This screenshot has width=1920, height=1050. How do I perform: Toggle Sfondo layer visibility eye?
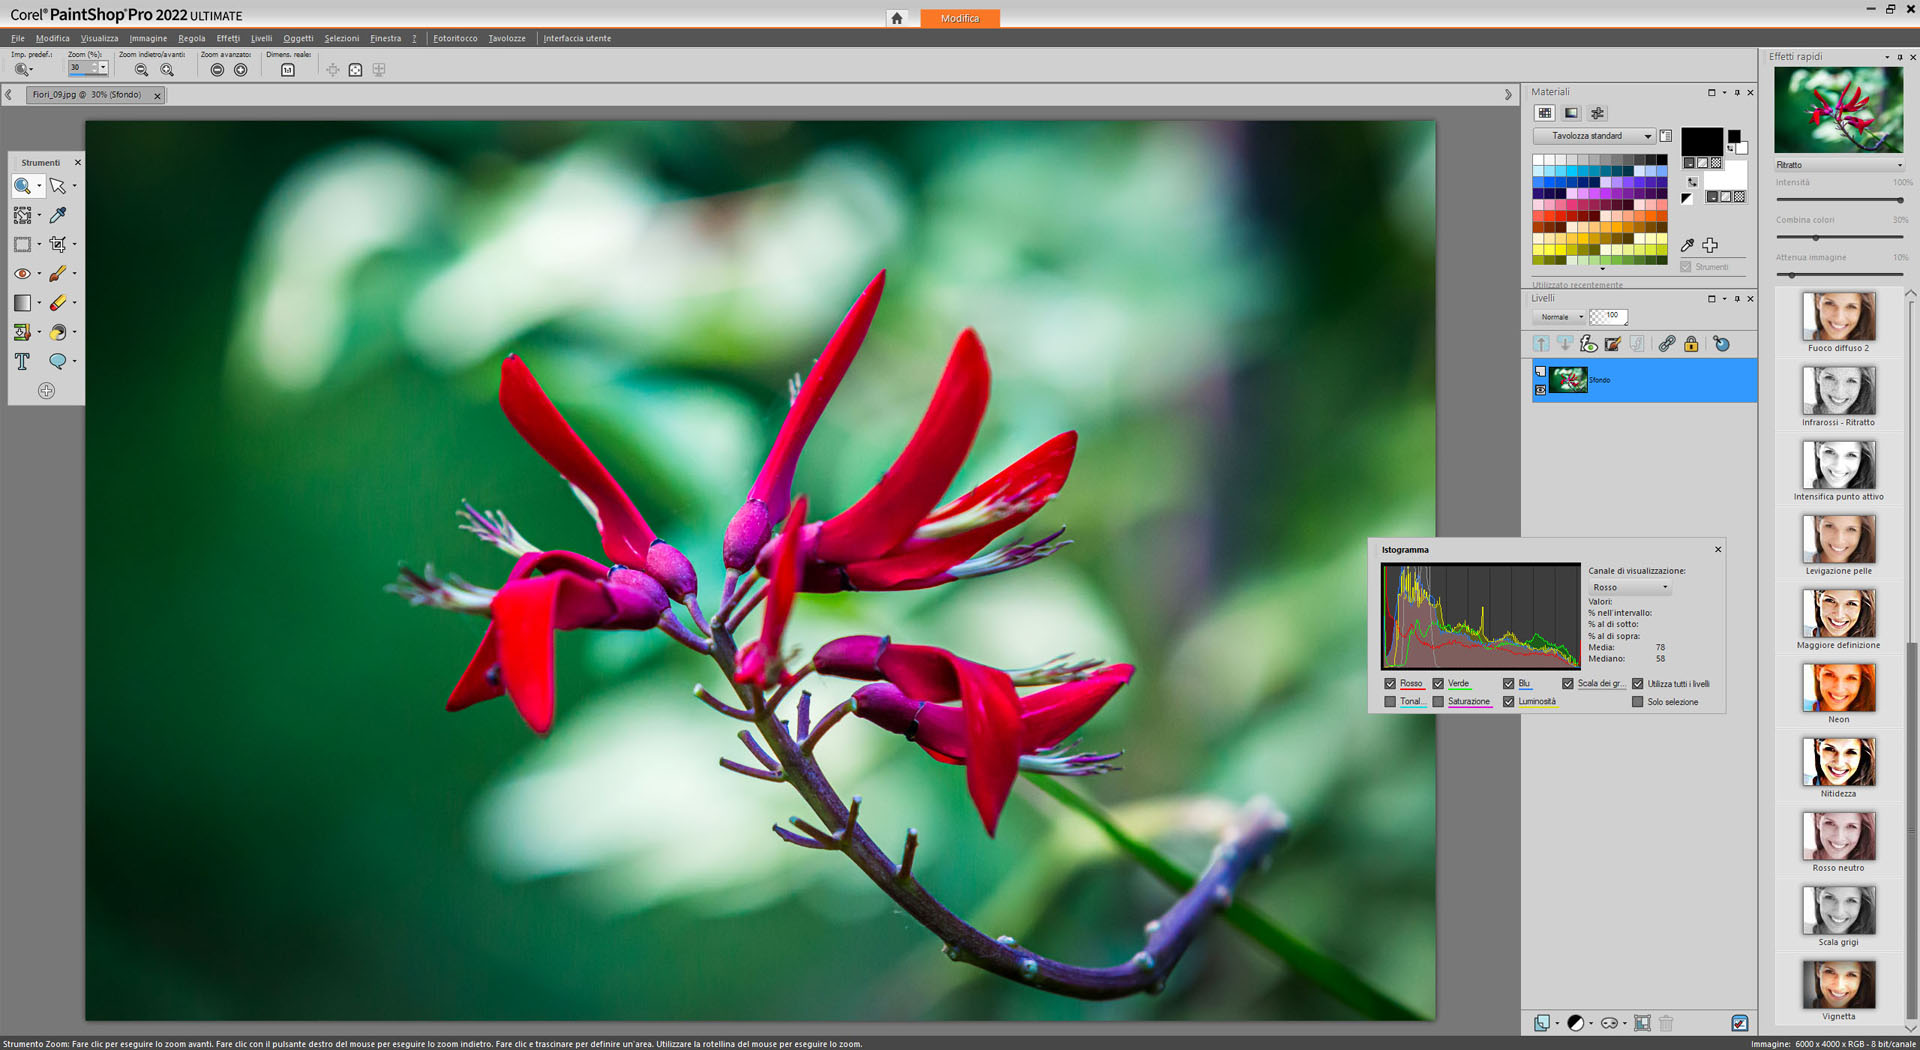(x=1540, y=389)
